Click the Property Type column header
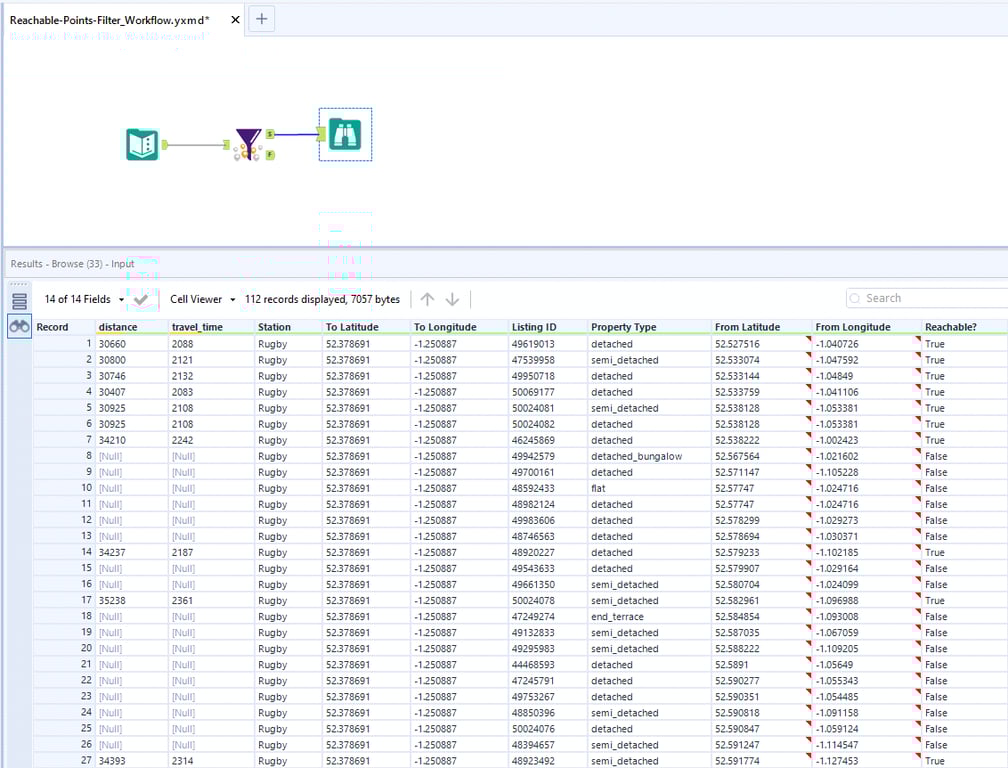 (623, 327)
